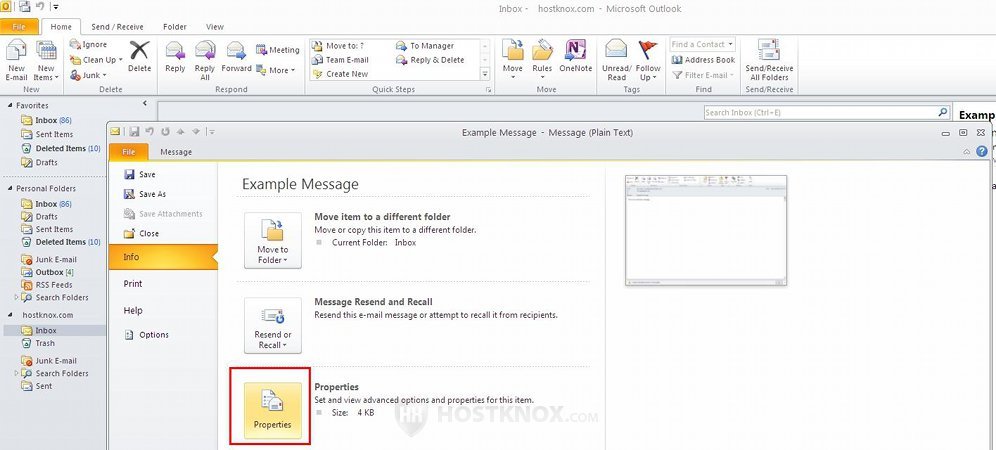Click the search magnifier icon
Screen dimensions: 996x450
click(943, 112)
